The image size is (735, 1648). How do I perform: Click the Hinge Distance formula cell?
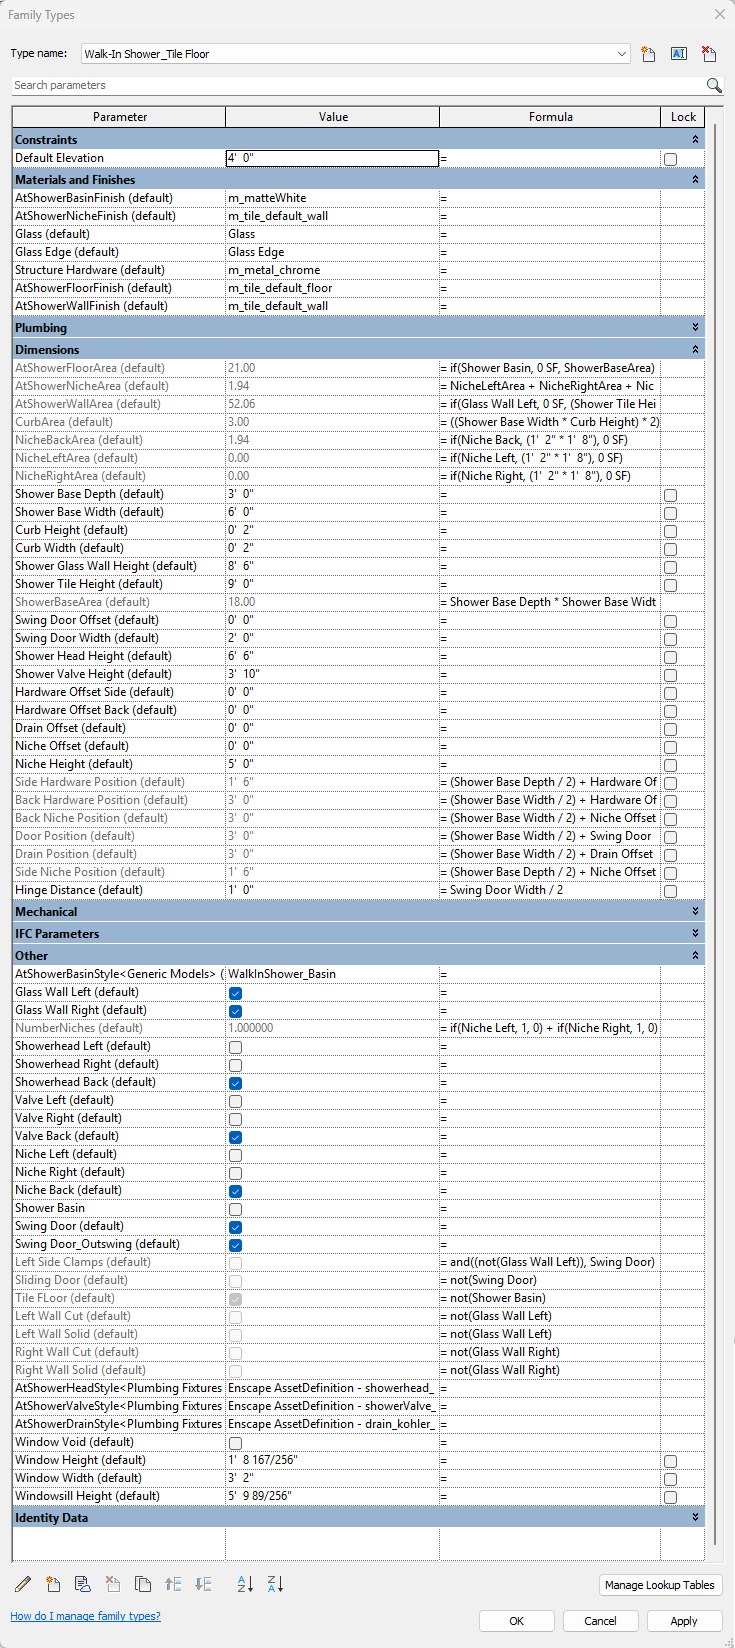(x=550, y=890)
